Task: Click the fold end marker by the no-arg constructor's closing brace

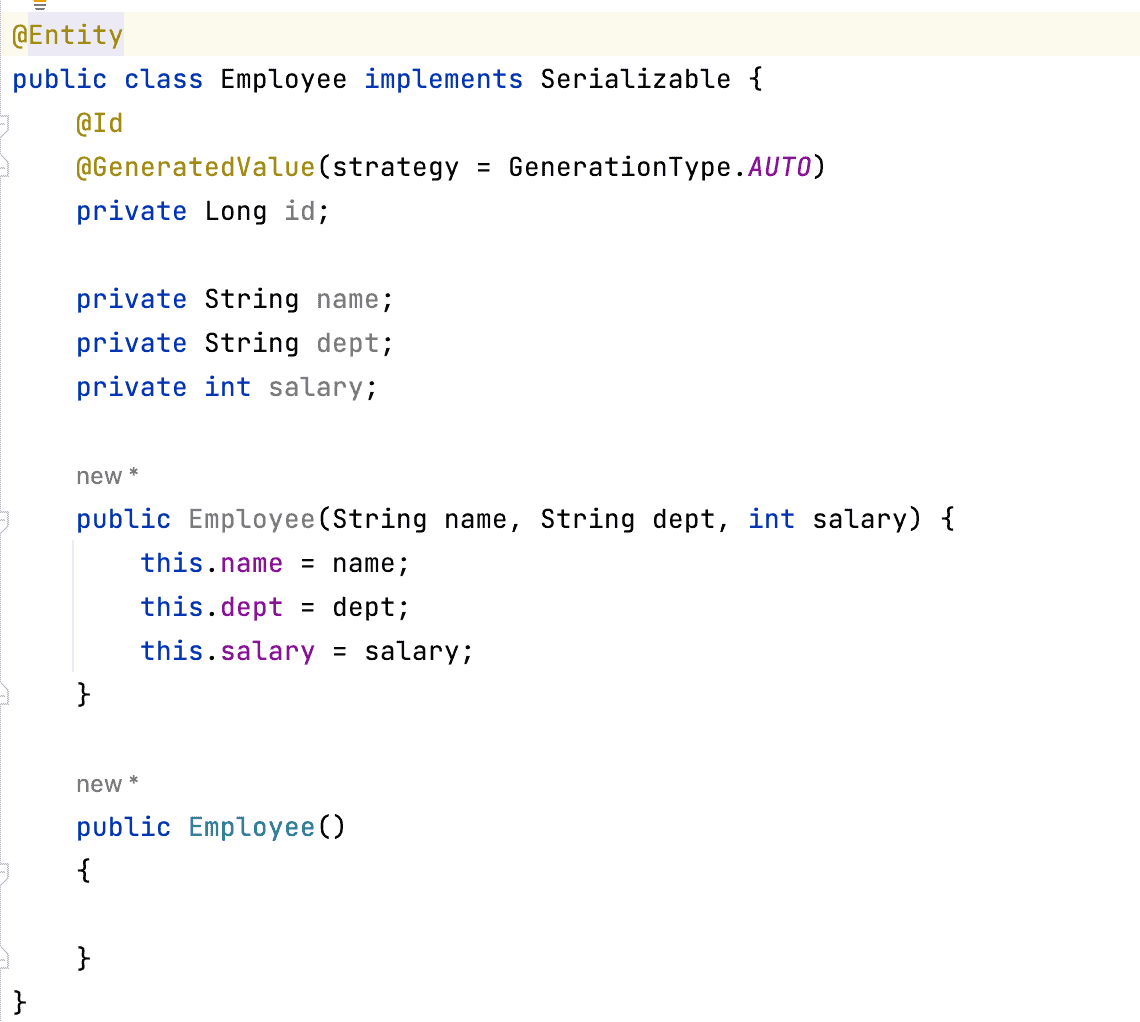Action: coord(4,959)
